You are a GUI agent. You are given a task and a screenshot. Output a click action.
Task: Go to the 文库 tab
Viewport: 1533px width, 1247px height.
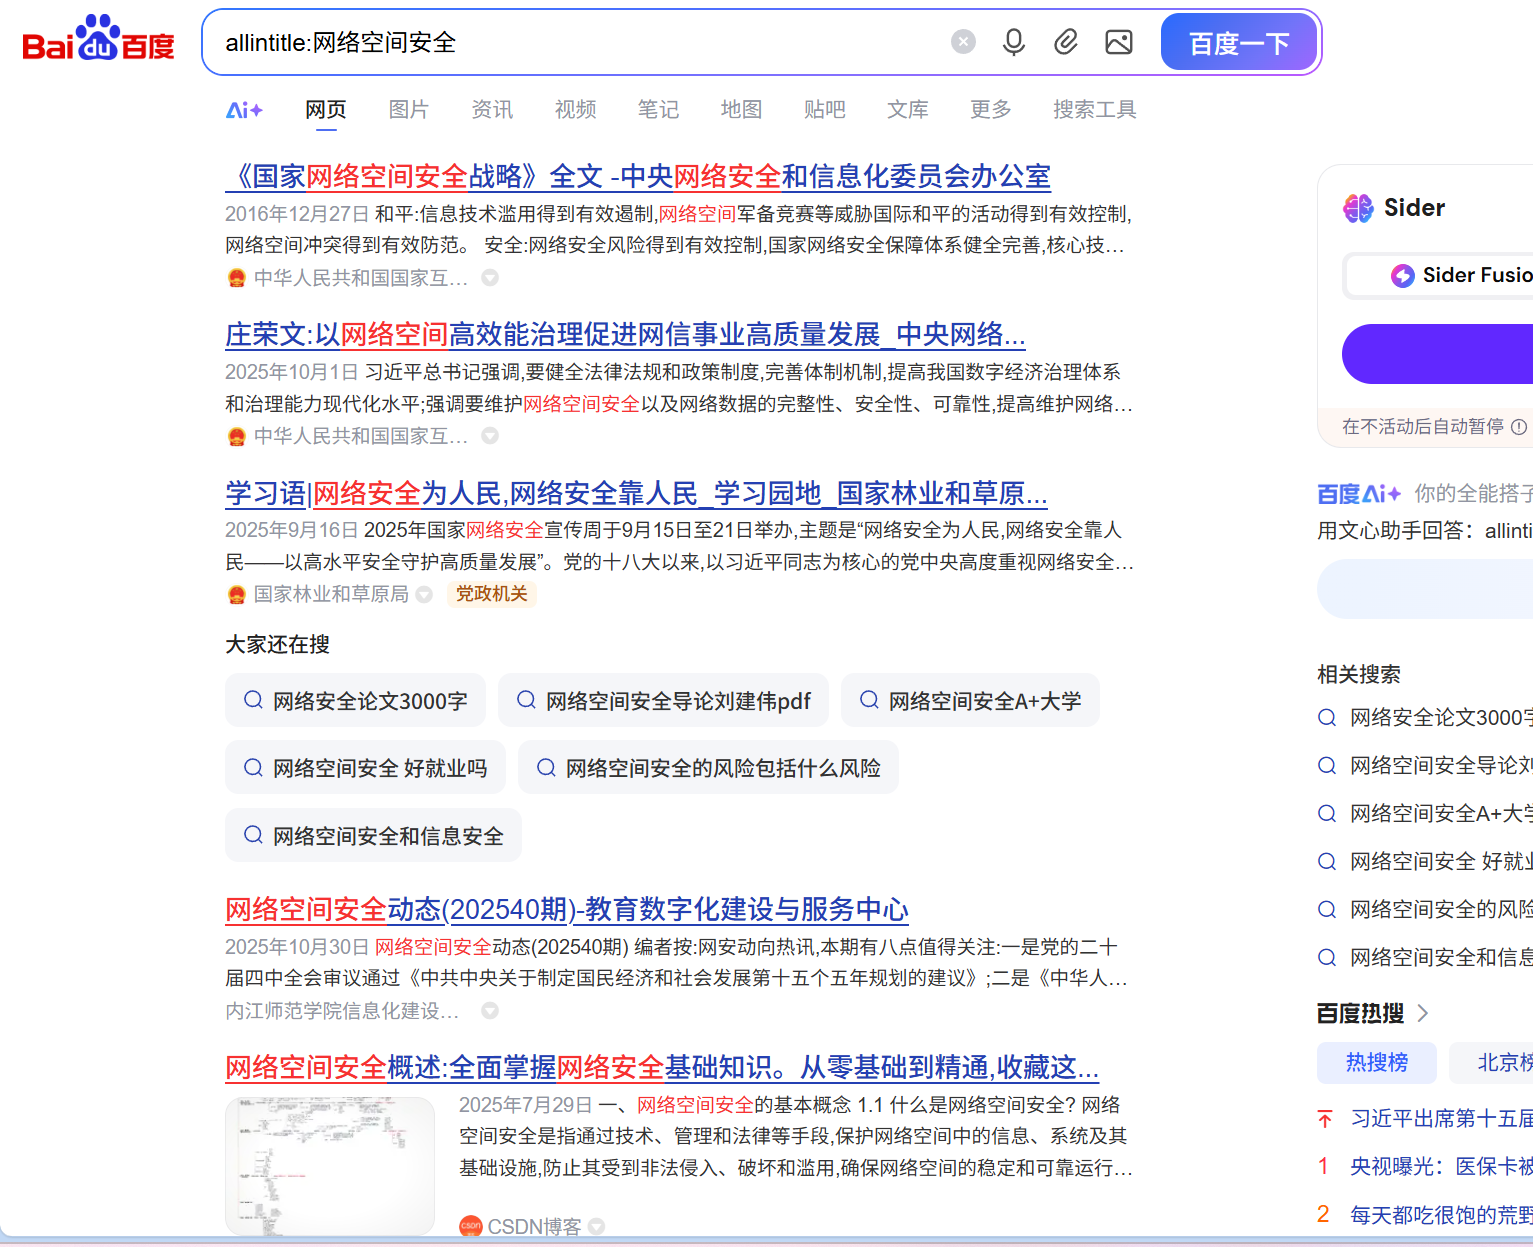[x=907, y=110]
